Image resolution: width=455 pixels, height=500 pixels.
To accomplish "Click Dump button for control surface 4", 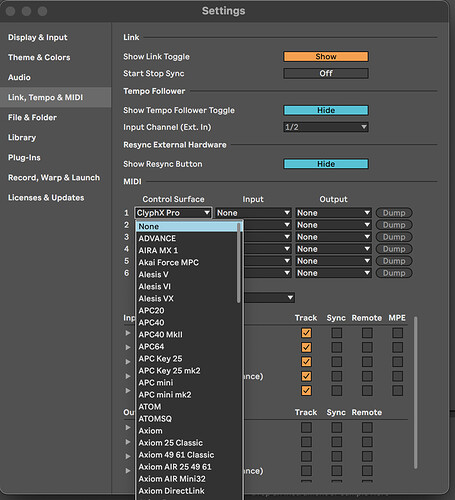I will click(x=394, y=249).
